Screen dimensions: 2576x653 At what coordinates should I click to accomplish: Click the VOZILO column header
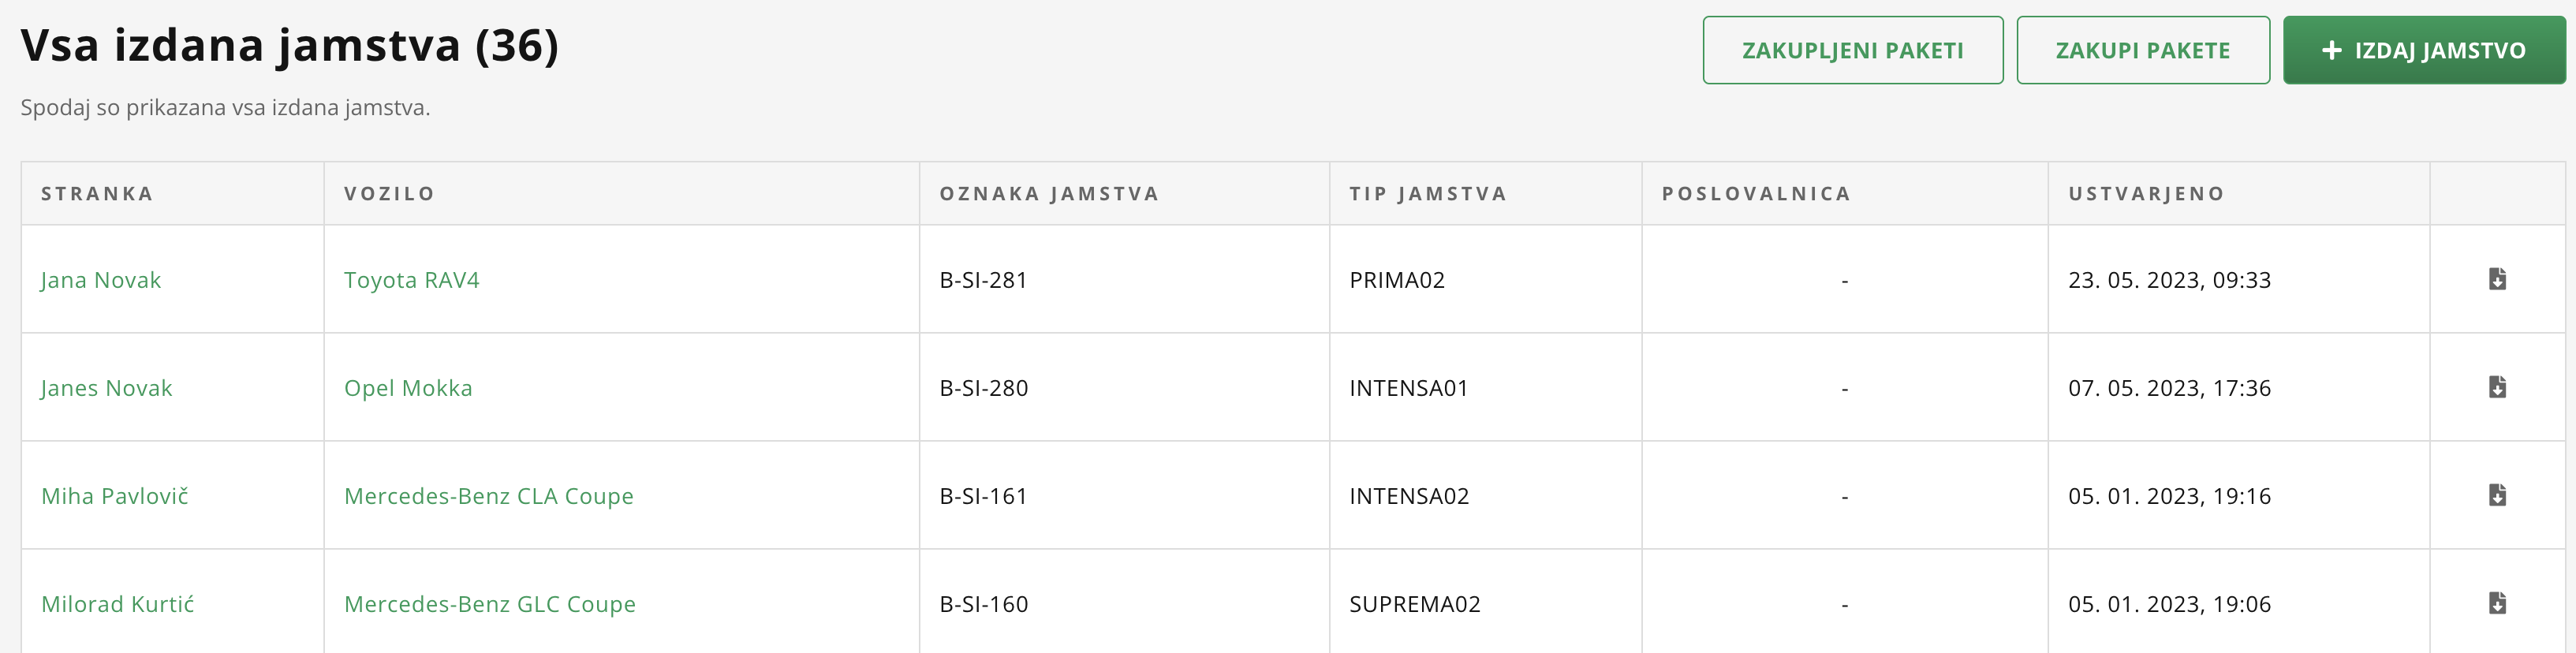click(390, 194)
